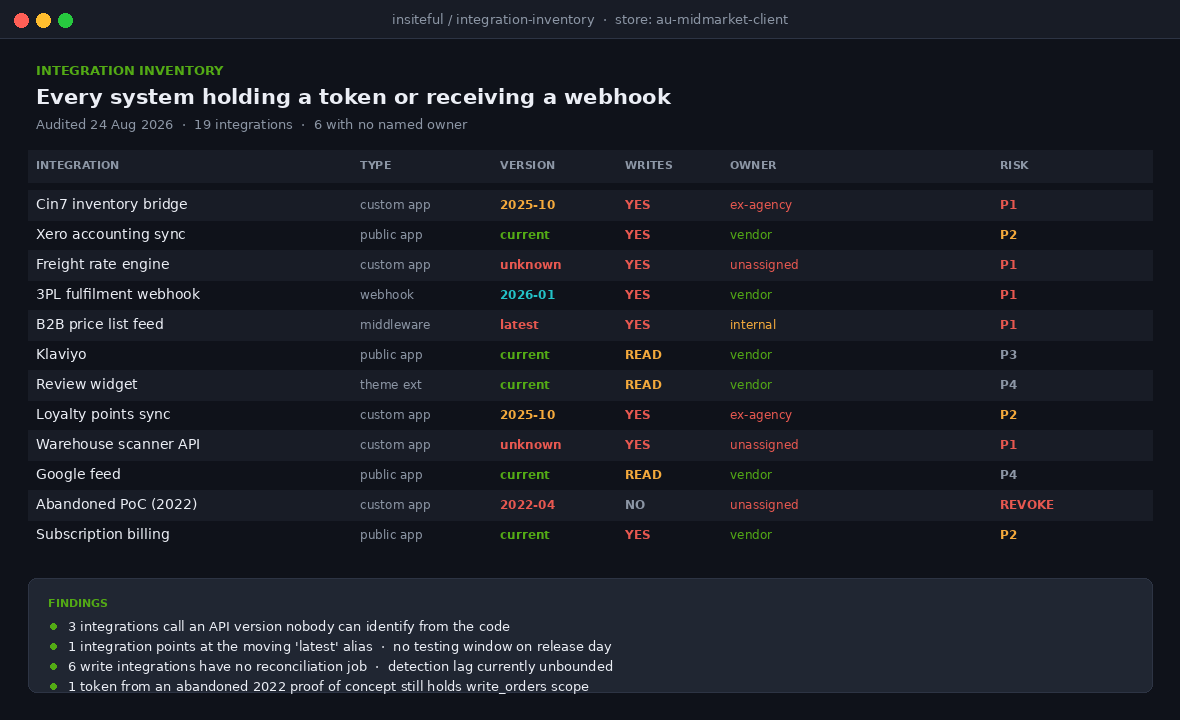Image resolution: width=1180 pixels, height=720 pixels.
Task: Click the internal owner of B2B price feed
Action: [x=753, y=325]
